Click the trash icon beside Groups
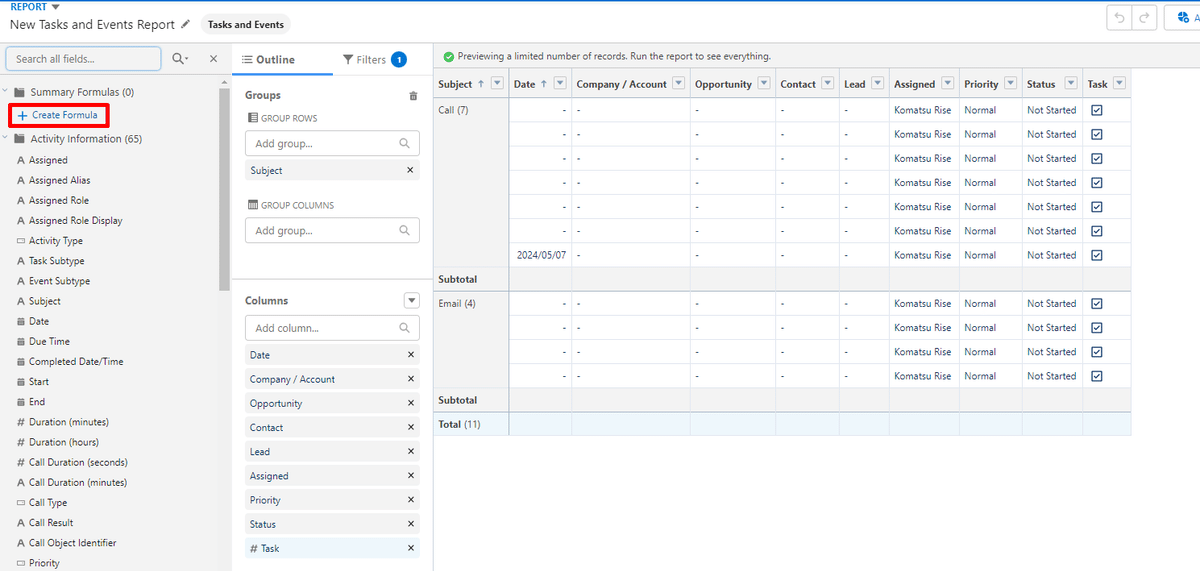 tap(413, 96)
